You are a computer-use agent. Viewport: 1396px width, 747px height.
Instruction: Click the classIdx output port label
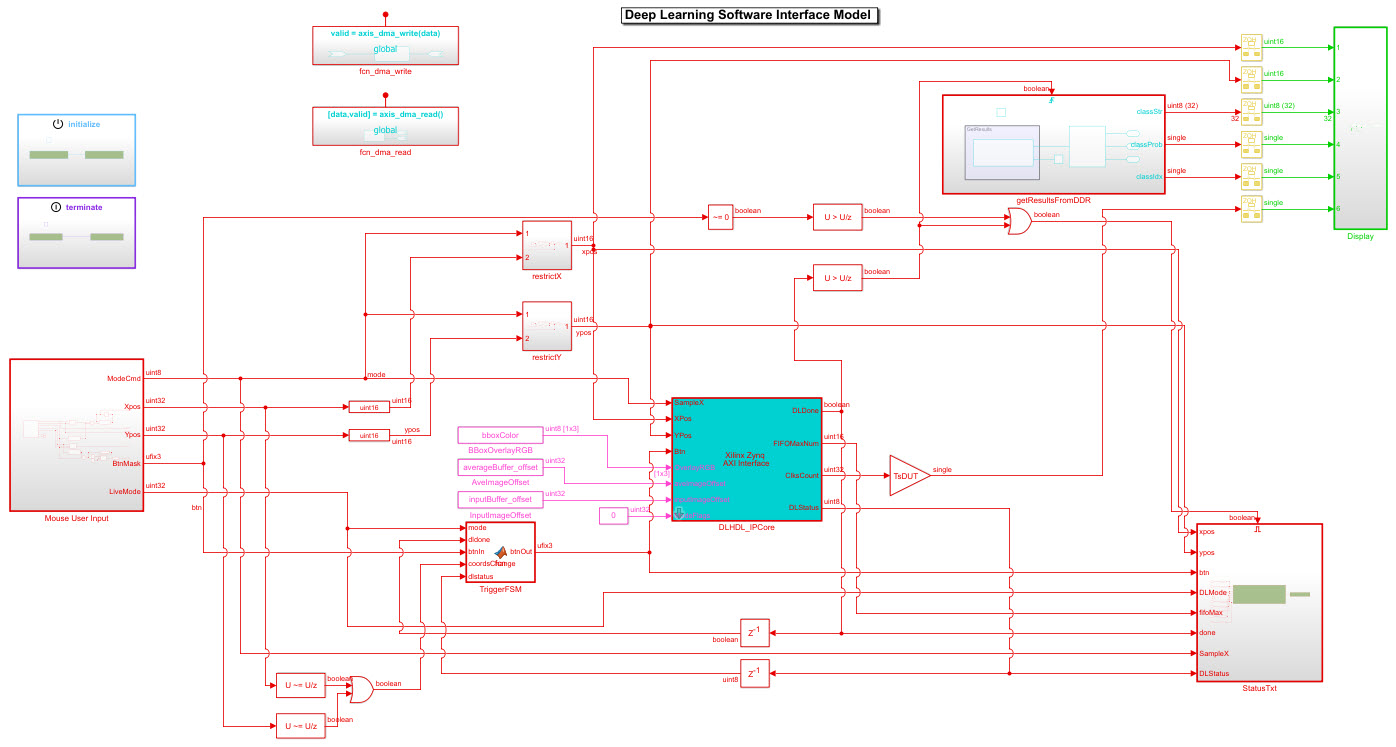1149,176
